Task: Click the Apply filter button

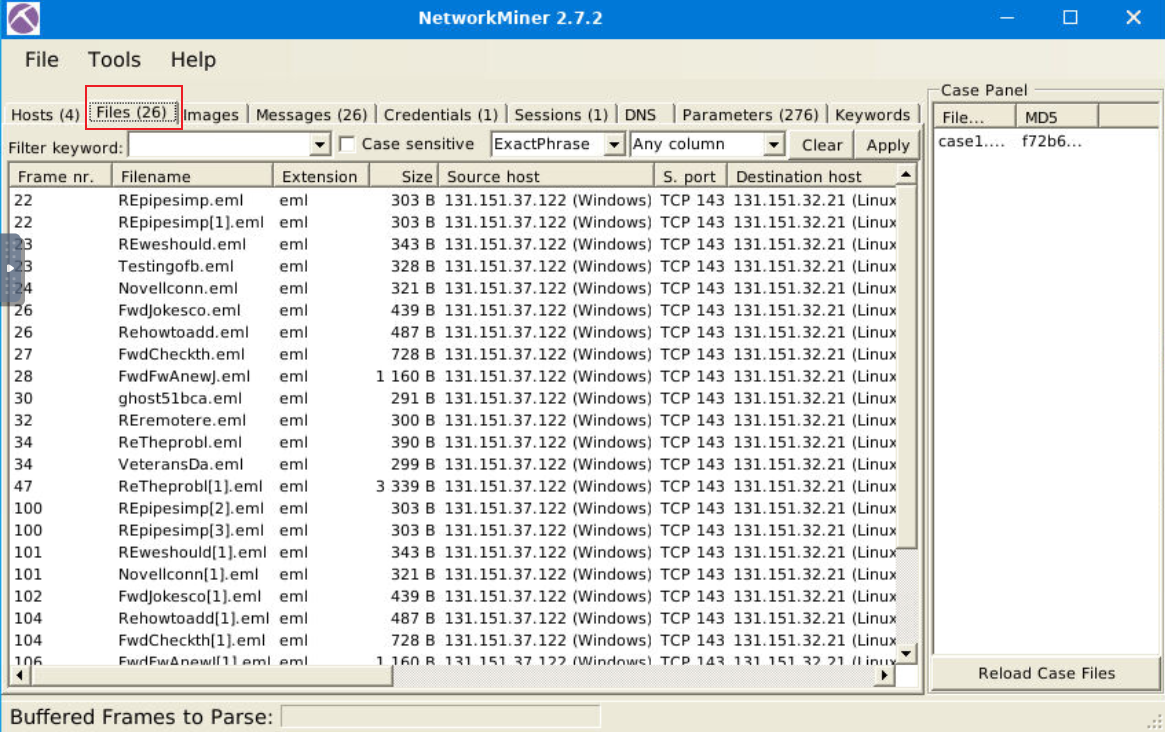Action: tap(887, 145)
